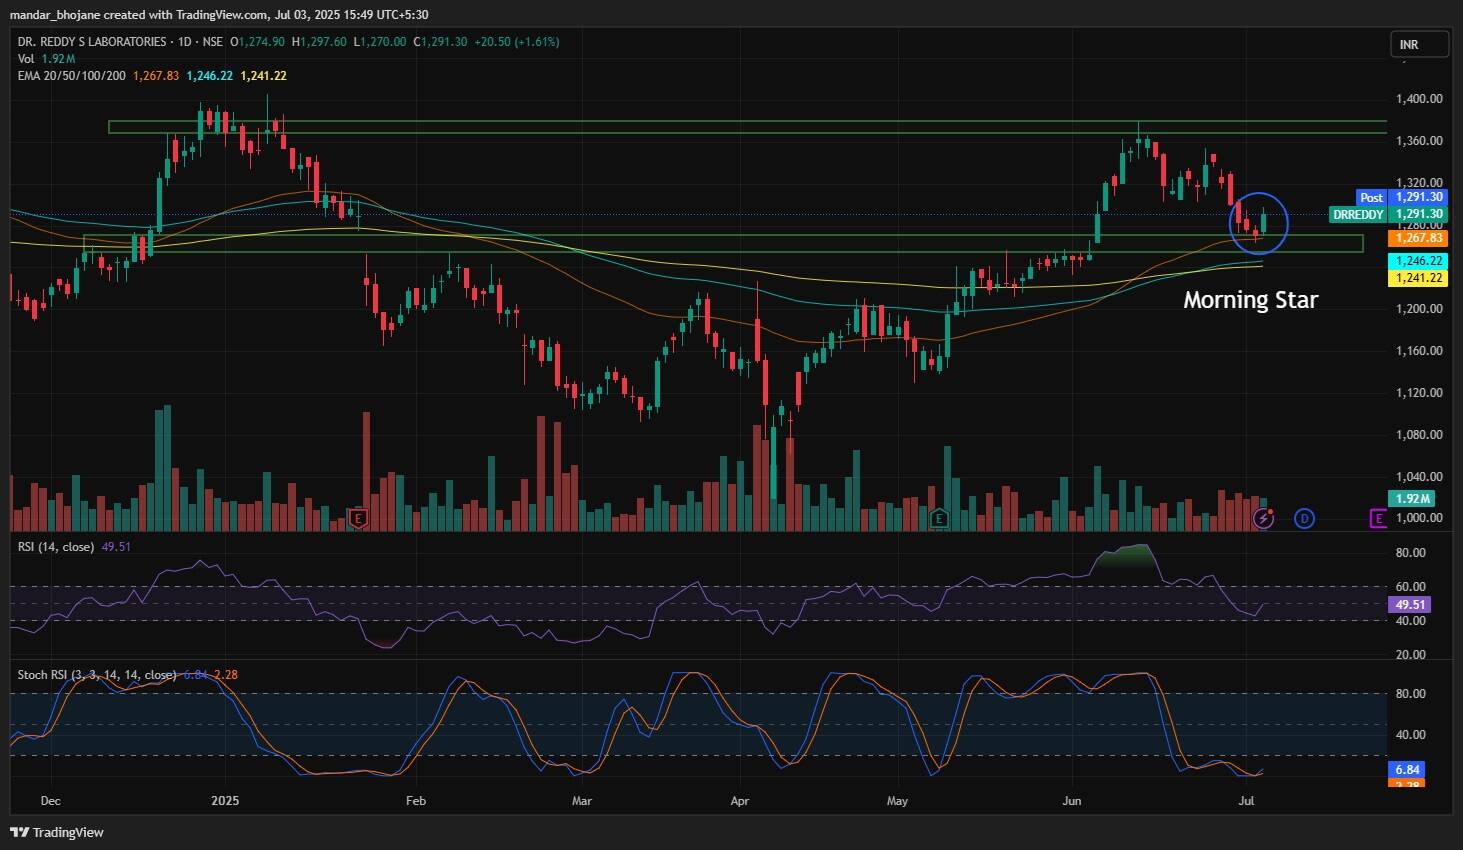Open the INR currency selector
Screen dimensions: 1463x850
(1420, 45)
